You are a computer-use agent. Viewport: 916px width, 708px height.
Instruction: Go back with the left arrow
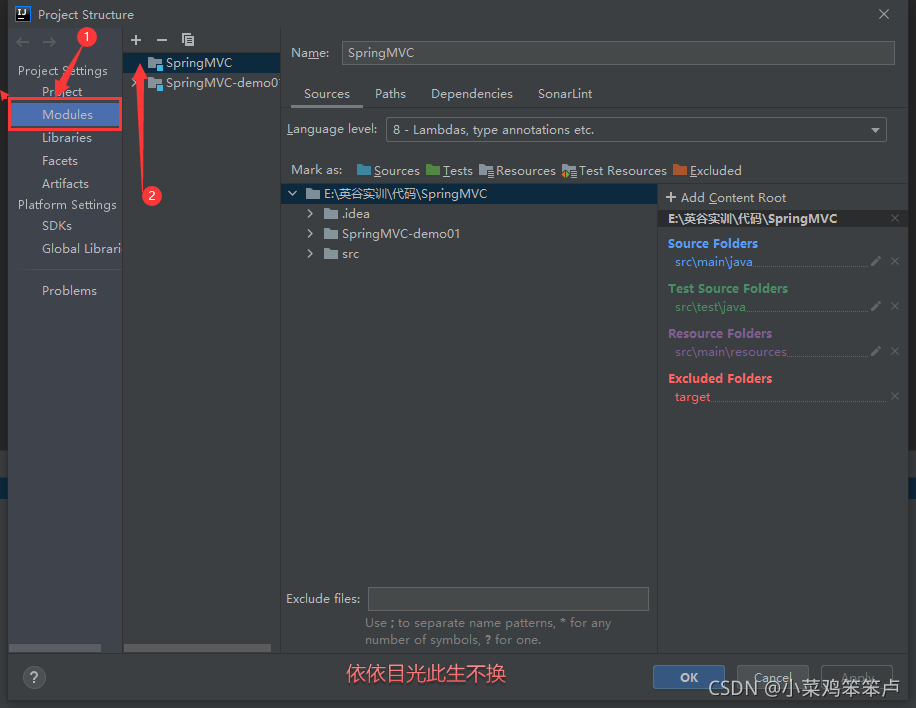click(x=23, y=42)
